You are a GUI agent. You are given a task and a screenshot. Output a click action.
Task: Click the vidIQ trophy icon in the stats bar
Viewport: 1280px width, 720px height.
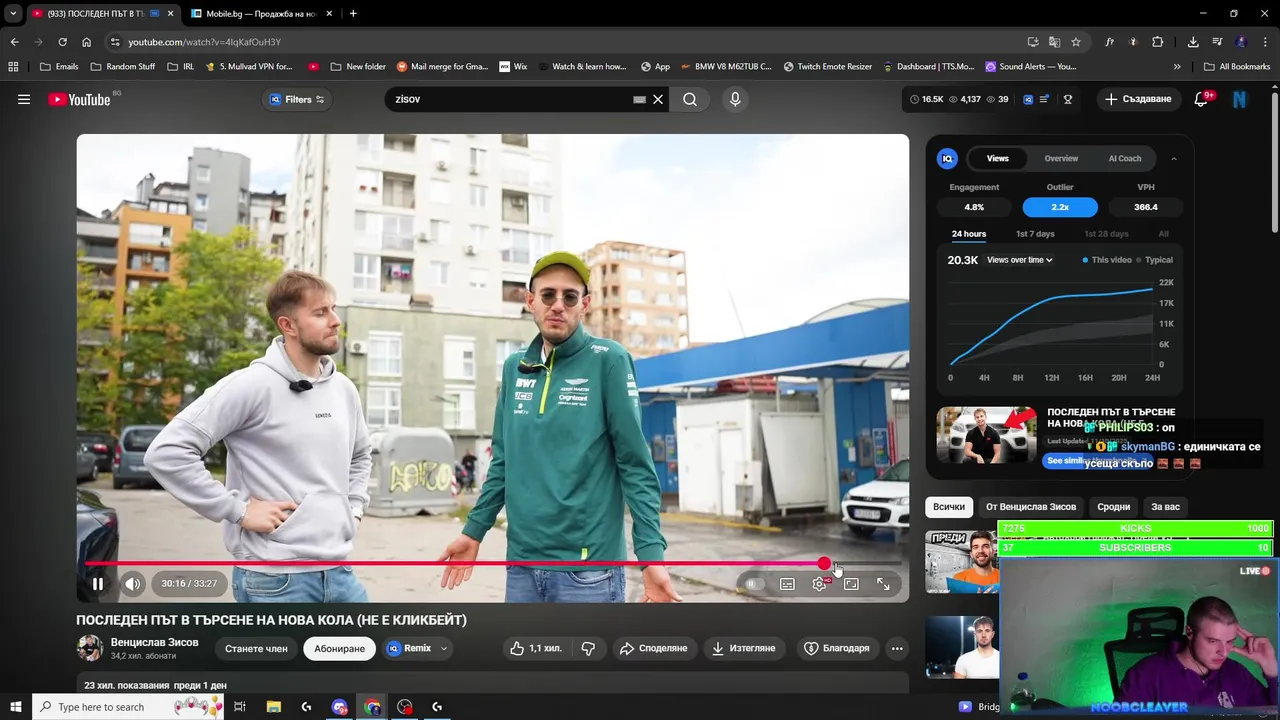[x=1068, y=99]
